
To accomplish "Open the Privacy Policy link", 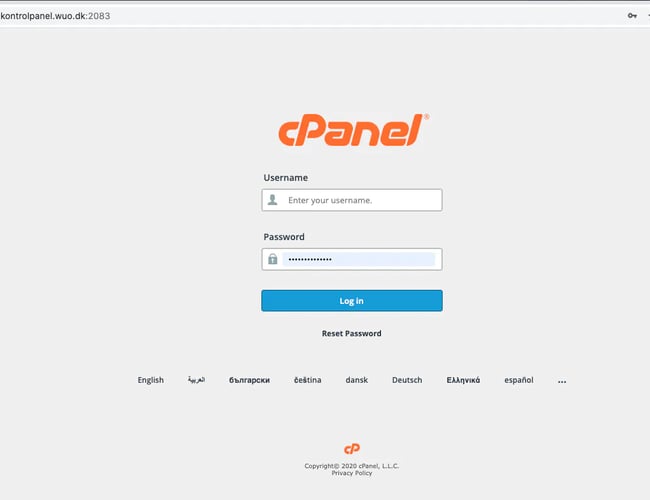I will tap(352, 473).
